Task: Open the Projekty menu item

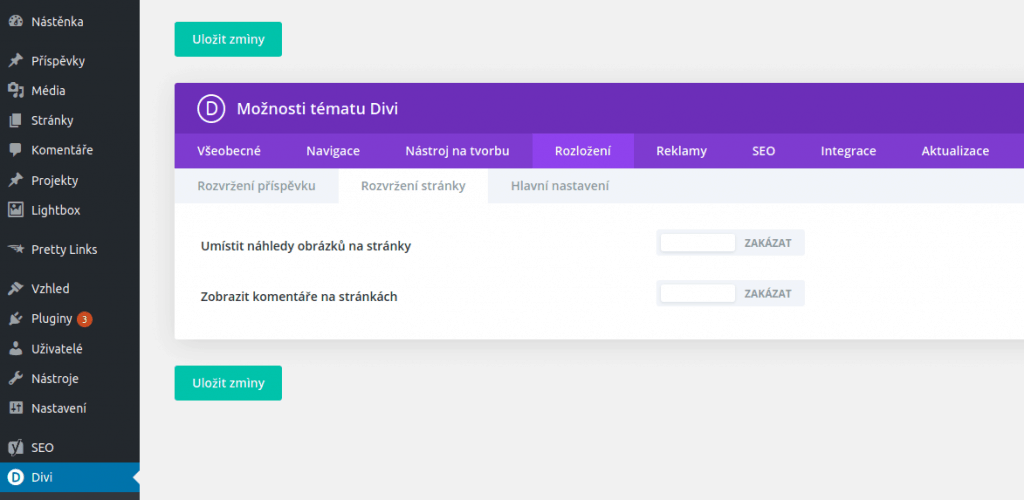Action: pos(70,180)
